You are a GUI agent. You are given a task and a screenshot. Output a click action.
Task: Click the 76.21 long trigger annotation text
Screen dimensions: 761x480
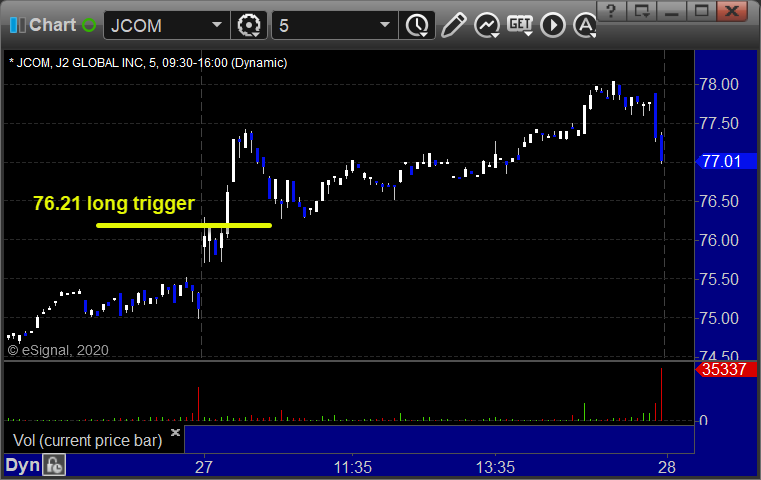(x=114, y=203)
